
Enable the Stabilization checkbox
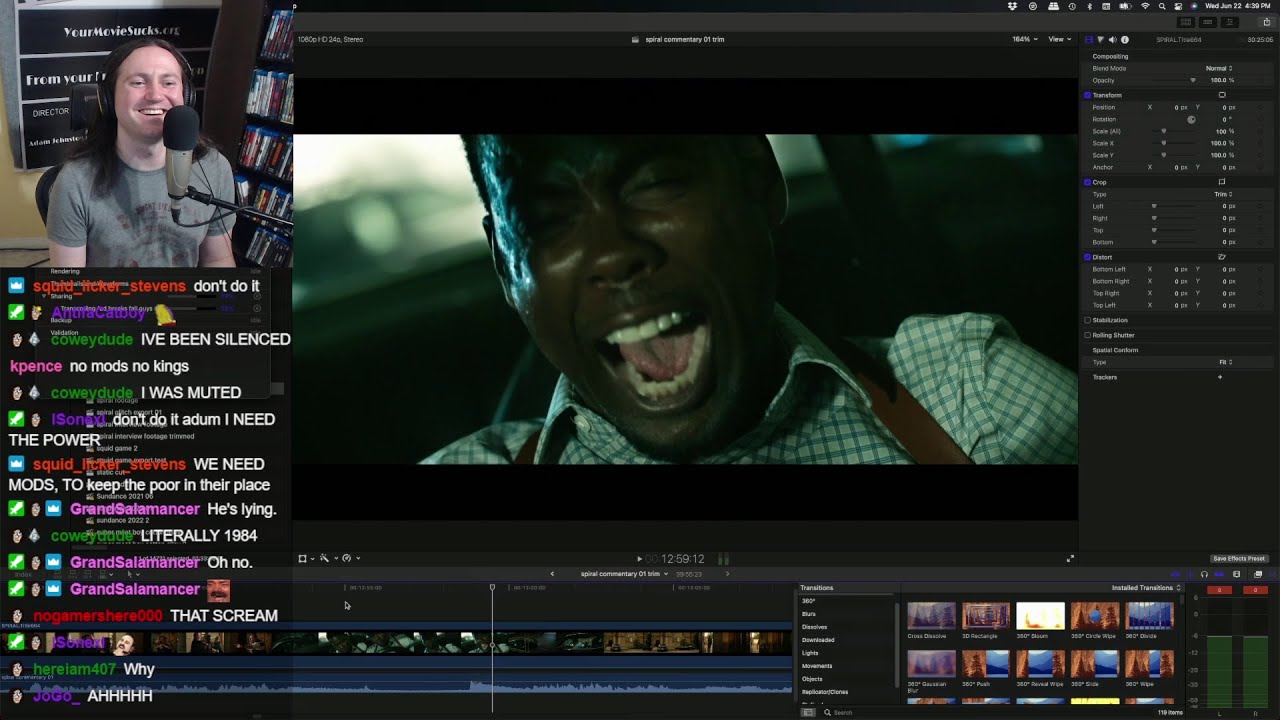click(1087, 320)
